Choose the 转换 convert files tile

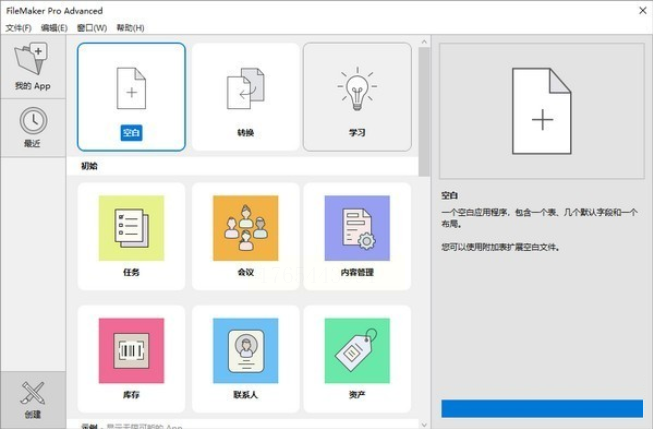[x=245, y=97]
